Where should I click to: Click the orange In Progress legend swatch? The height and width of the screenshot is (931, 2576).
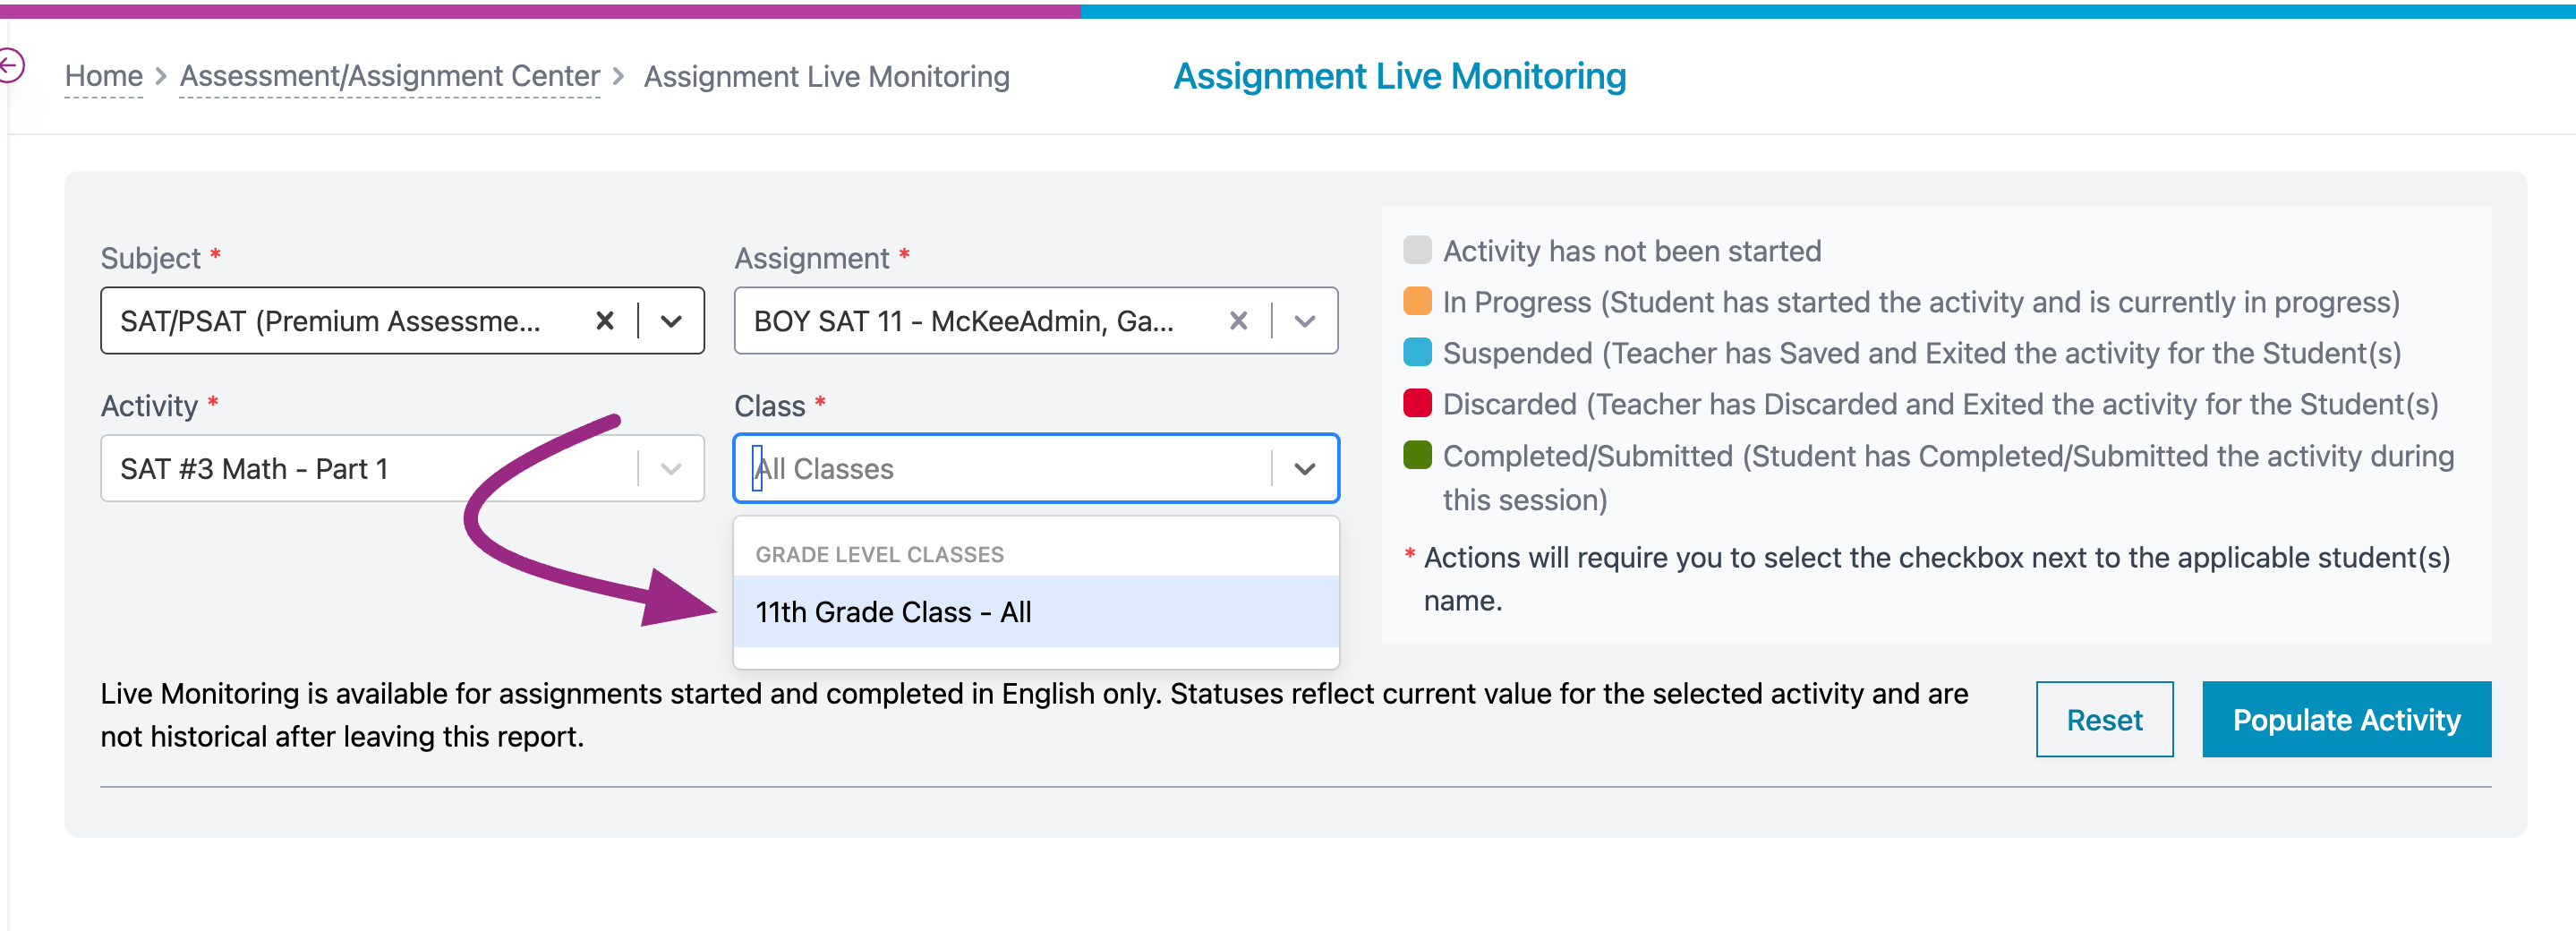coord(1417,301)
